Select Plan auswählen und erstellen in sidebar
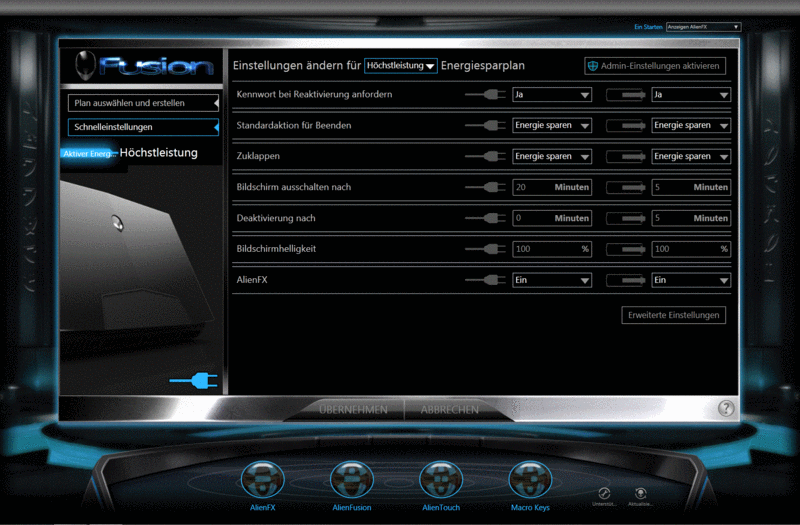 tap(143, 103)
